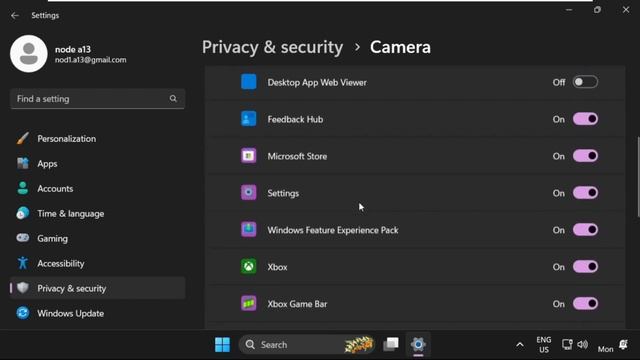Turn off Xbox camera access
This screenshot has height=360, width=640.
click(585, 267)
